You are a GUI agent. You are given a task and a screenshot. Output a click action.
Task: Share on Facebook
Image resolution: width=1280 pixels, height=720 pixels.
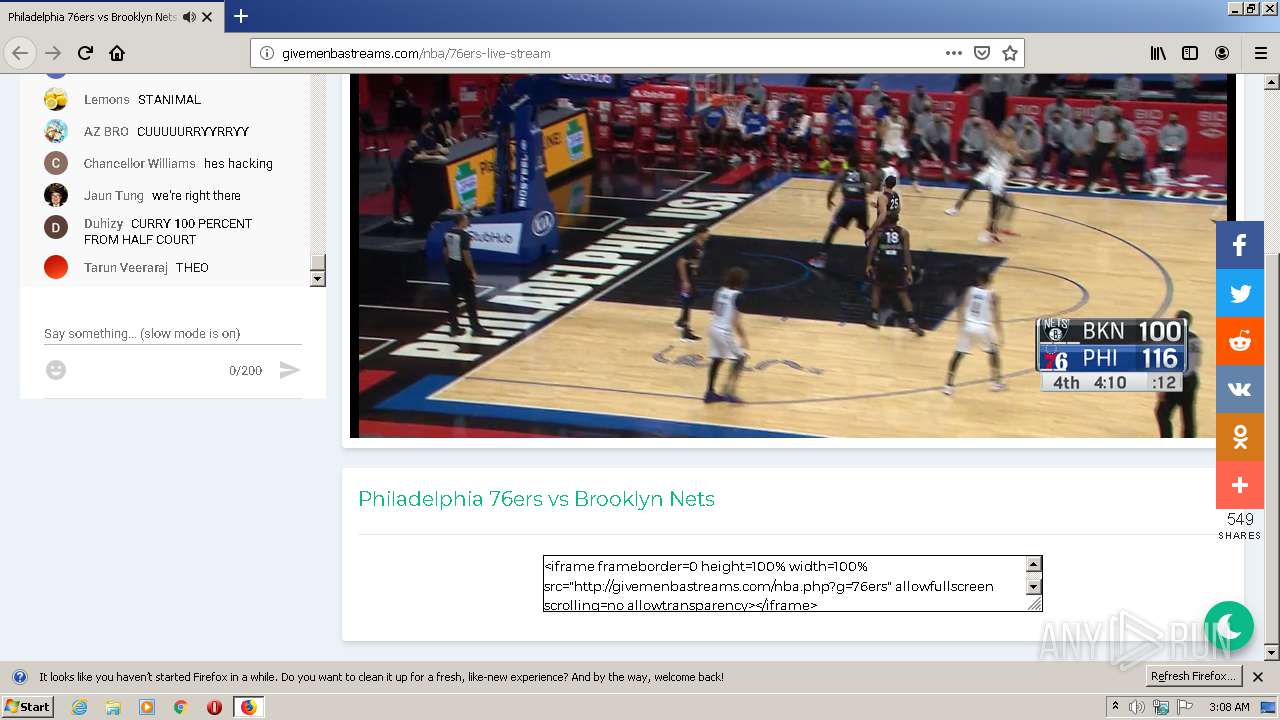click(x=1240, y=245)
